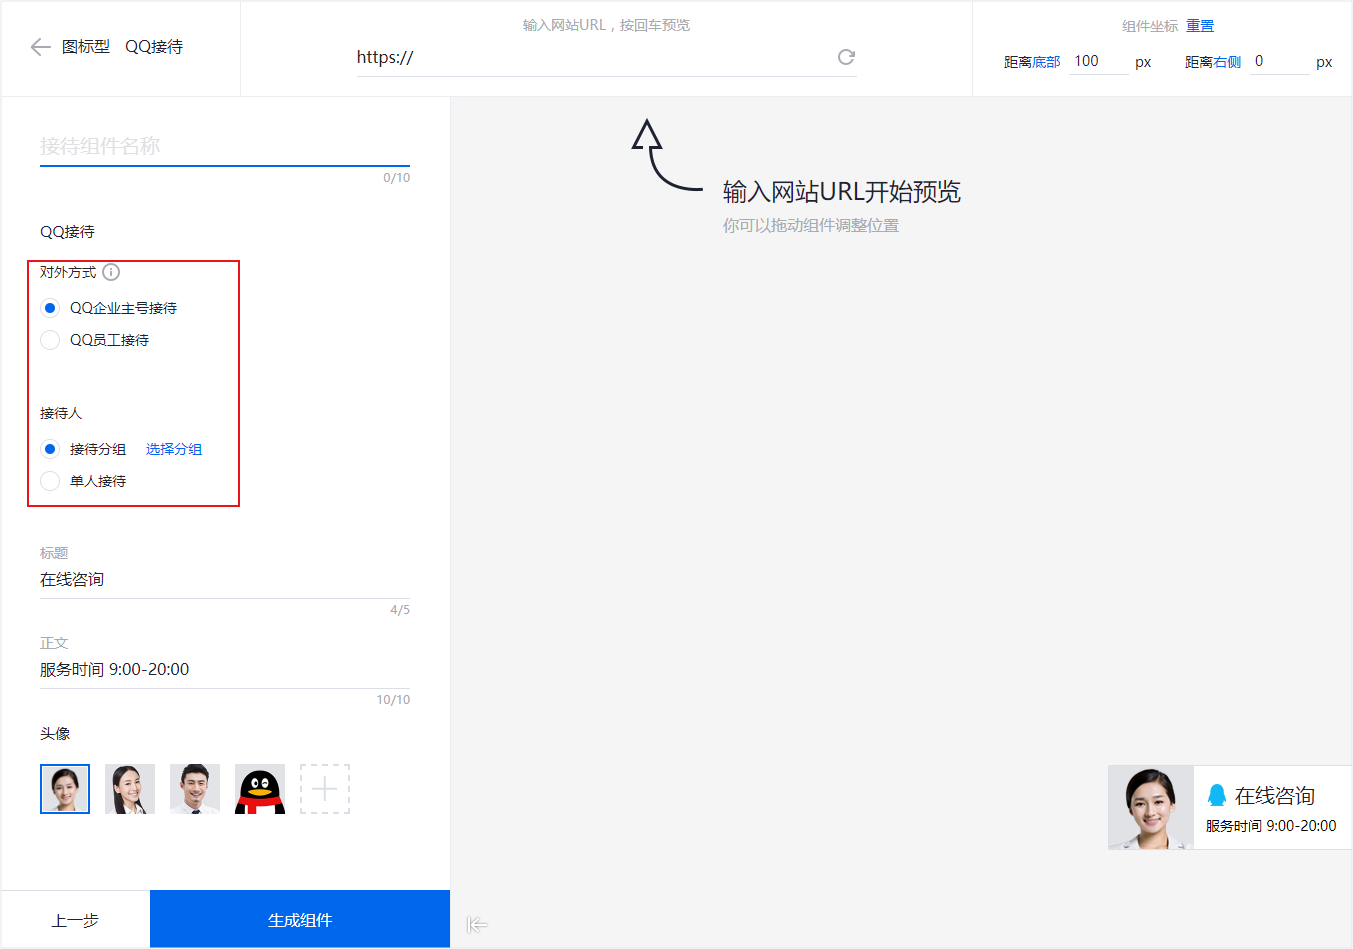The height and width of the screenshot is (949, 1353).
Task: Open the 对外方式 info tooltip icon
Action: (x=111, y=272)
